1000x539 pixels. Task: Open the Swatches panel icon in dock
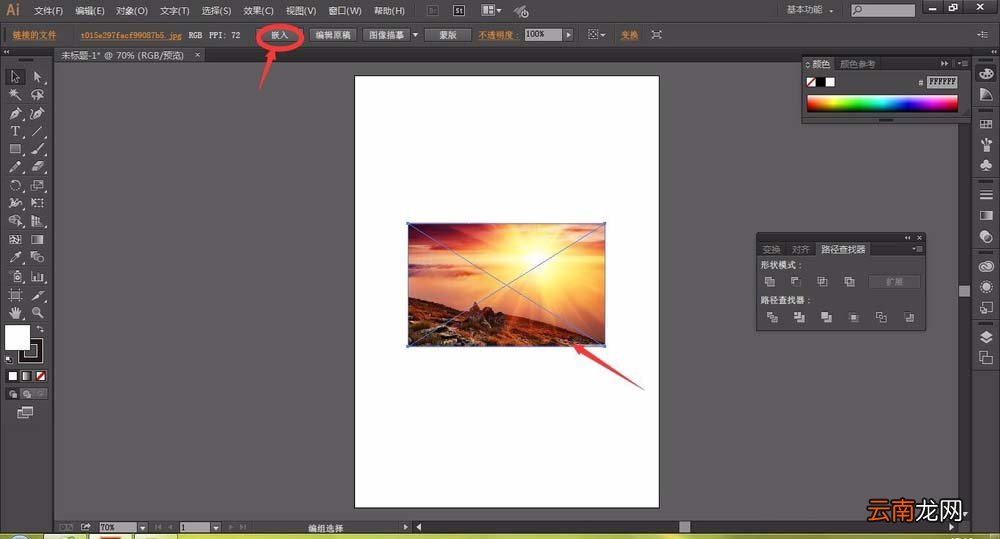(x=986, y=124)
